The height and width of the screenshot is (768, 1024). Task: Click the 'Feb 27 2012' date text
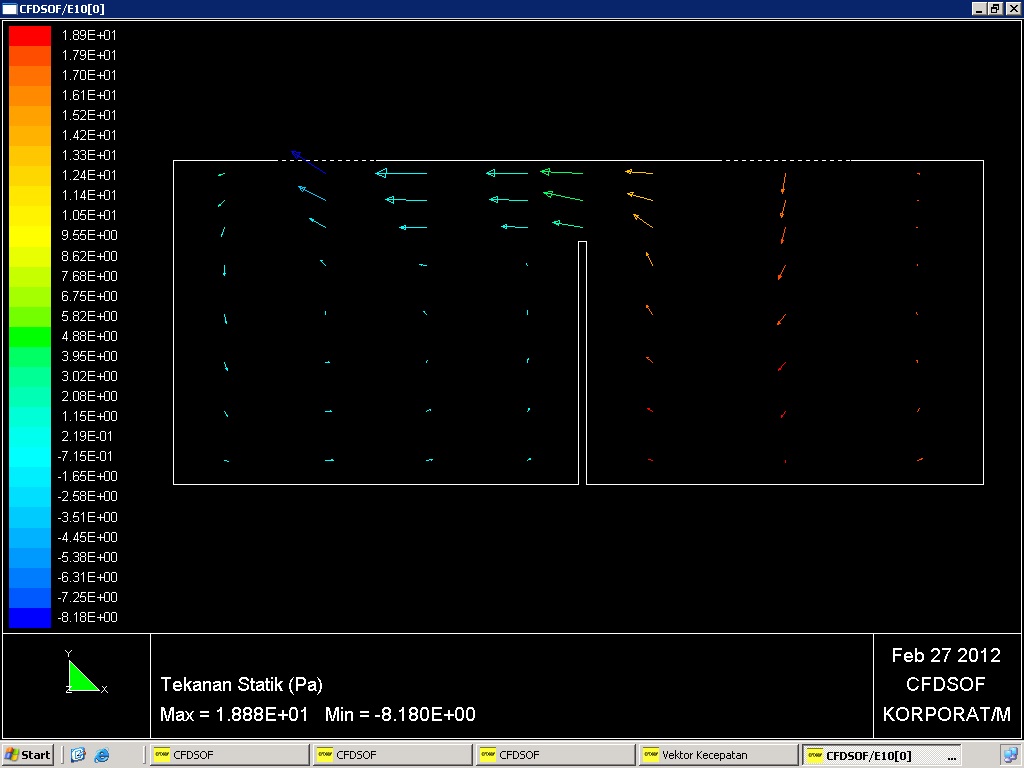tap(946, 655)
